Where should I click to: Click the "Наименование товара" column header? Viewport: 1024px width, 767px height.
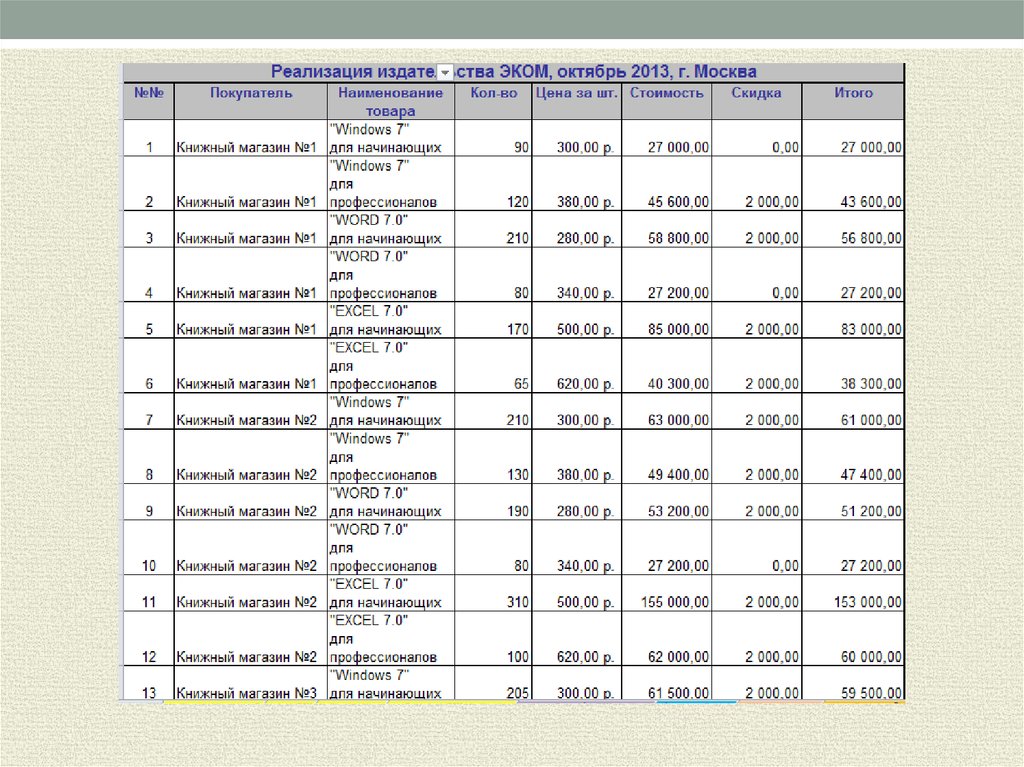click(x=391, y=102)
